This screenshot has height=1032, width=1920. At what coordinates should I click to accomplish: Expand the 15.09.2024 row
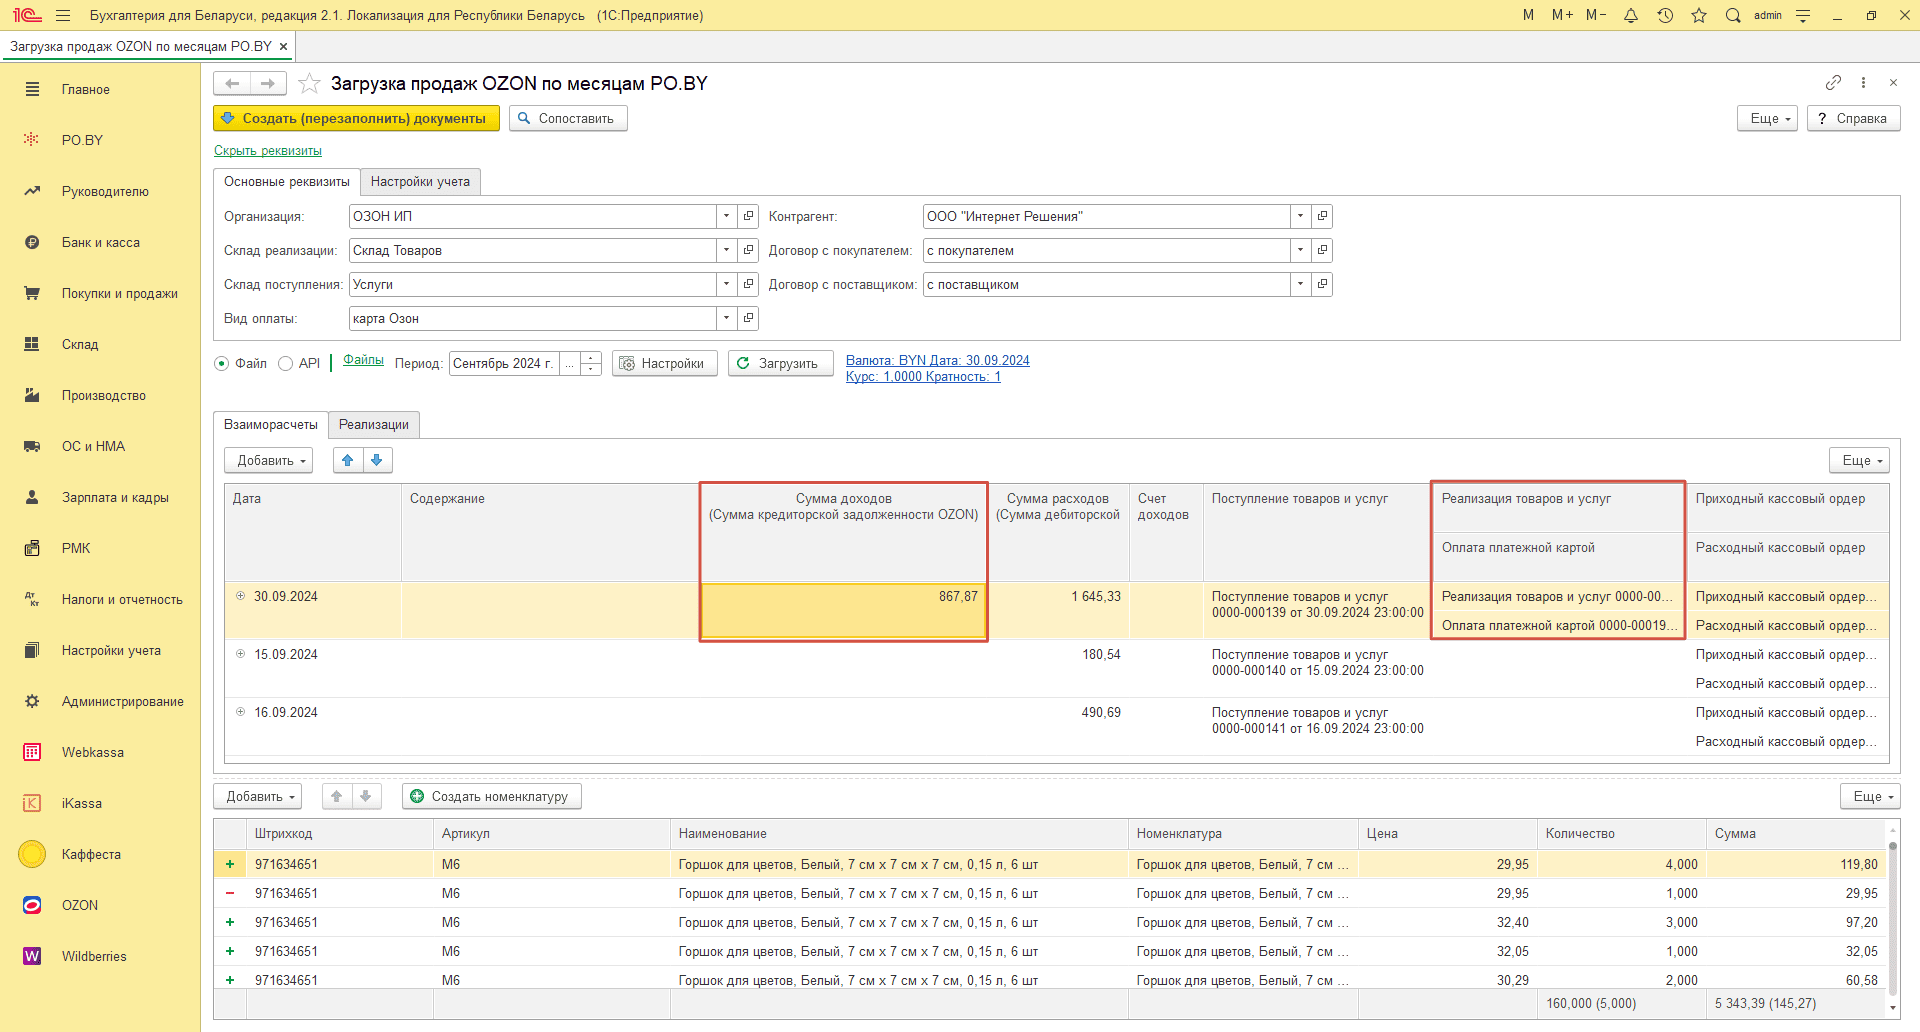[240, 654]
